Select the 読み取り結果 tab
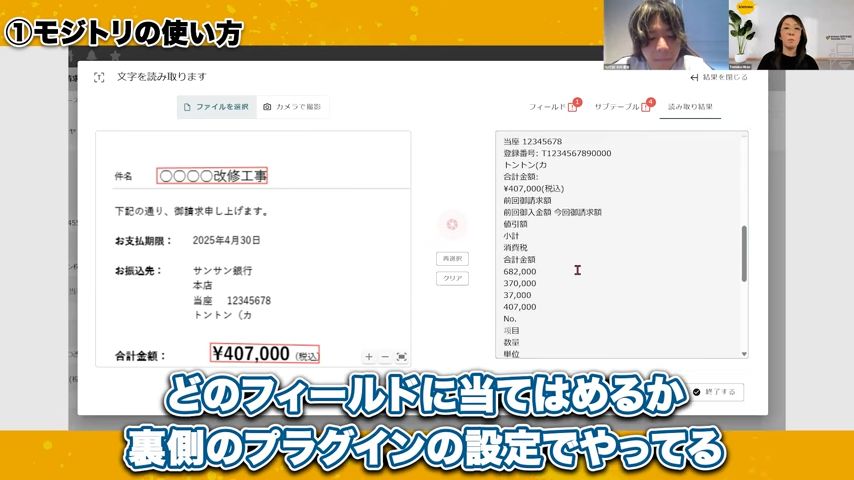Image resolution: width=854 pixels, height=480 pixels. click(x=690, y=107)
